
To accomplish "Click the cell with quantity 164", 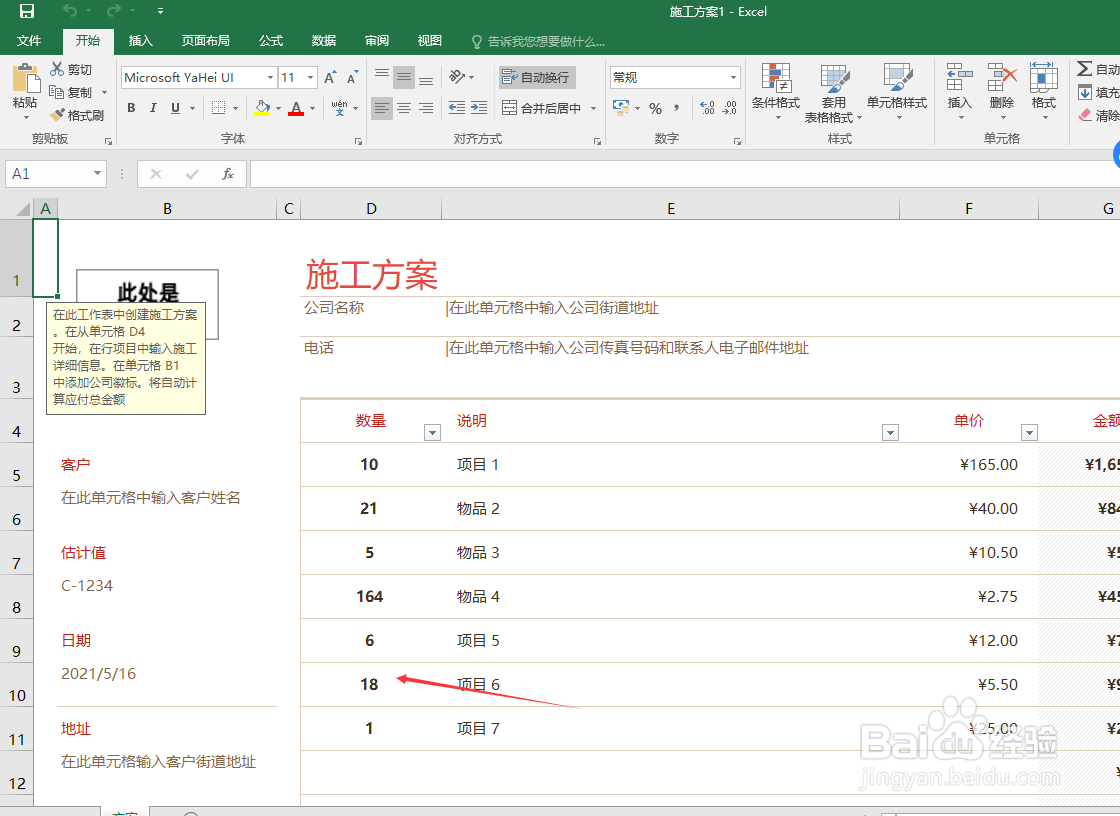I will click(x=371, y=597).
